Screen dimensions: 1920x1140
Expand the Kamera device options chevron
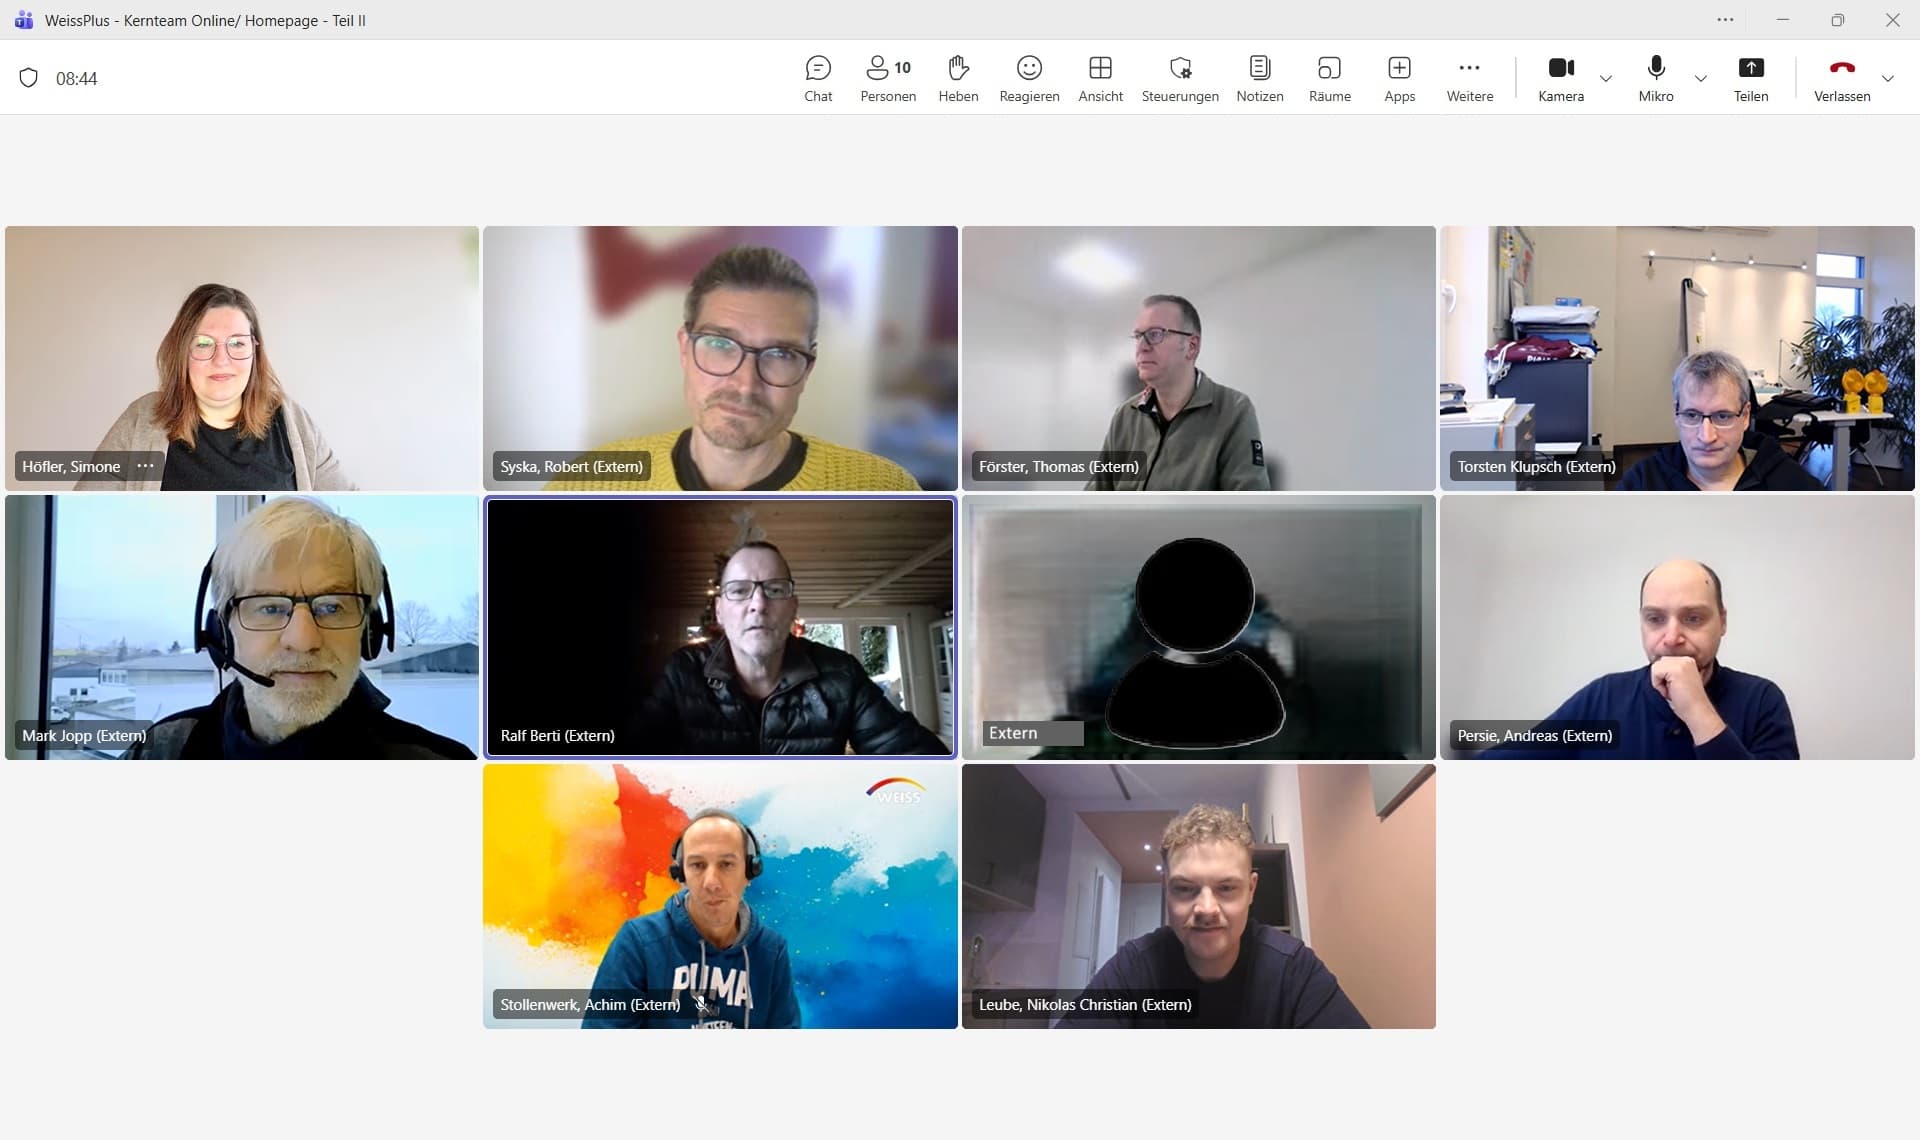pos(1606,80)
